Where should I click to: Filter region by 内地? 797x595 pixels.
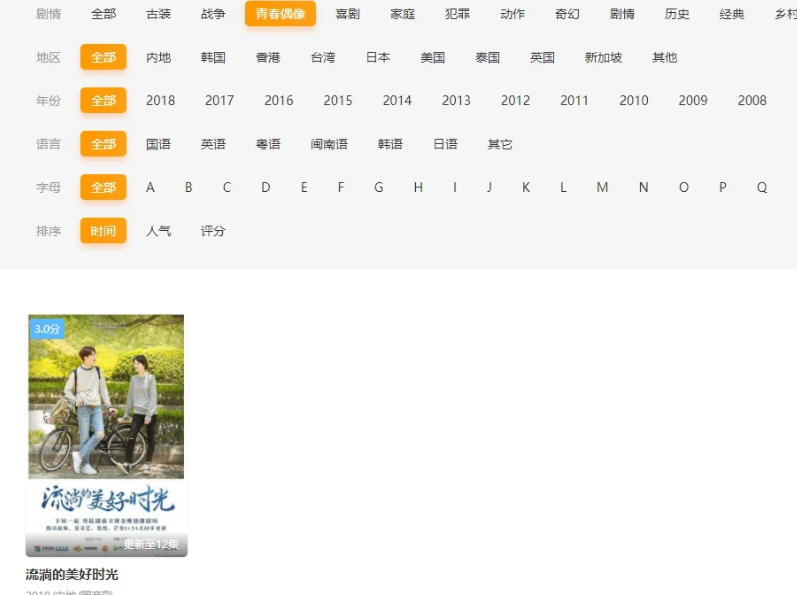tap(158, 57)
